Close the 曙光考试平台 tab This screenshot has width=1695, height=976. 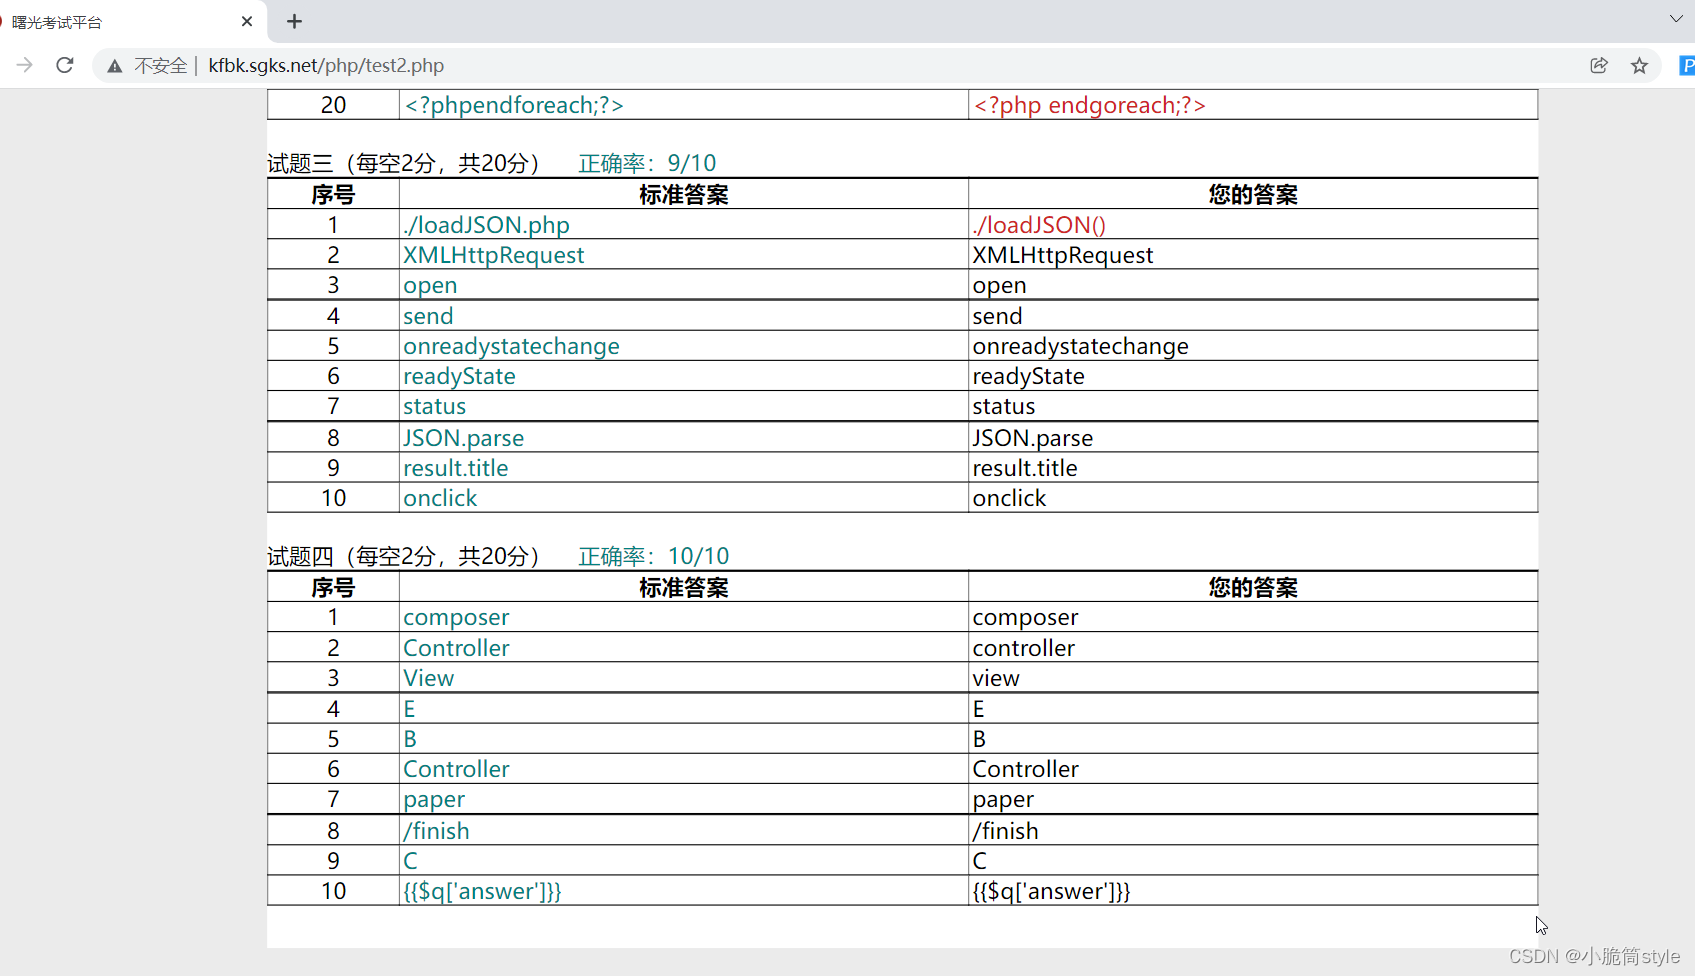pyautogui.click(x=247, y=21)
